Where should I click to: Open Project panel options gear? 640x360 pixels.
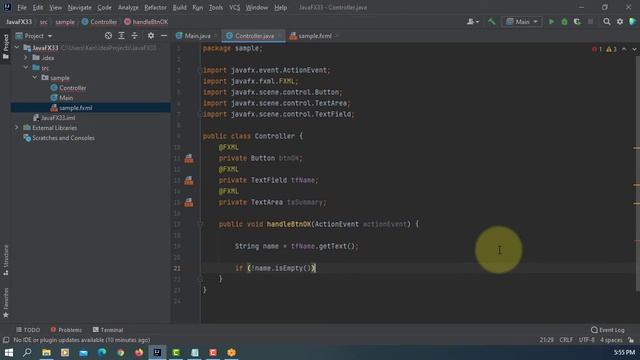(x=151, y=36)
